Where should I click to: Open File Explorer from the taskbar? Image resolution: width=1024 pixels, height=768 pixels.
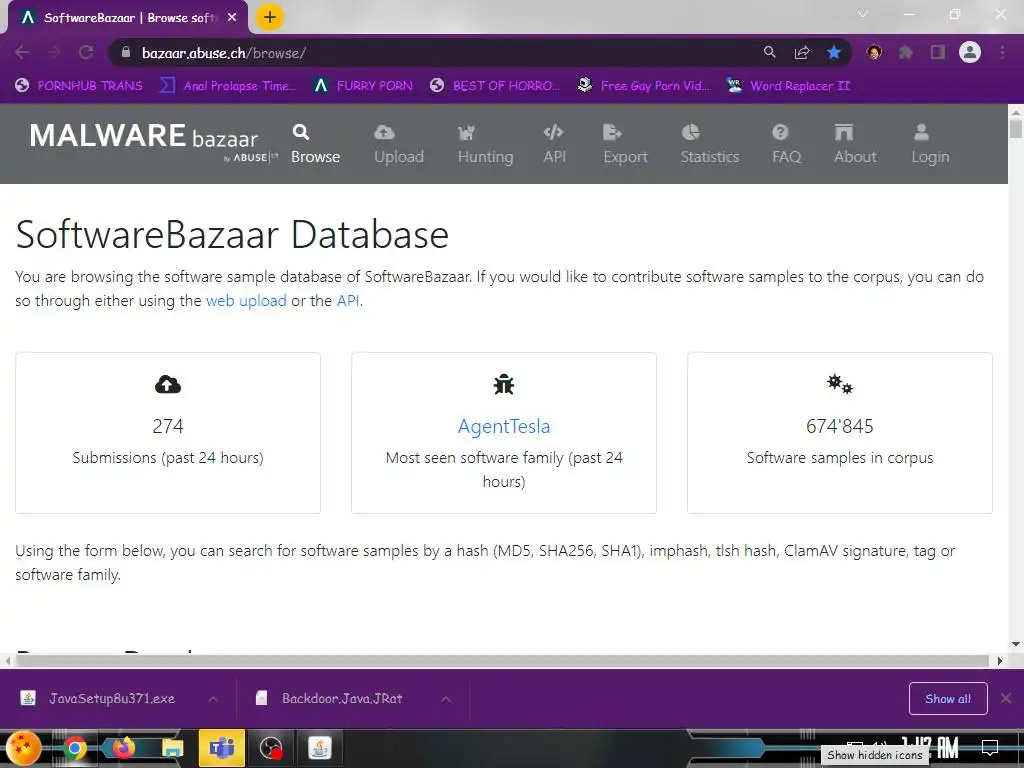172,748
